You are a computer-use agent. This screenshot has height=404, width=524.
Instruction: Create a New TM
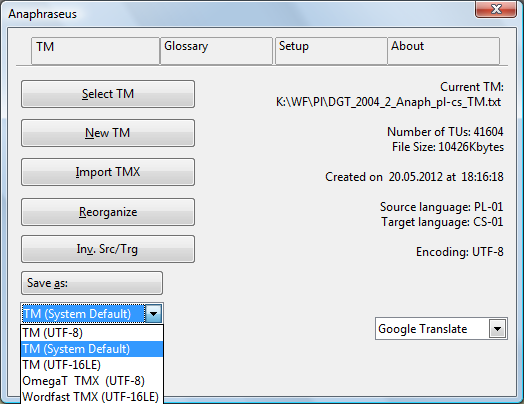(x=108, y=133)
